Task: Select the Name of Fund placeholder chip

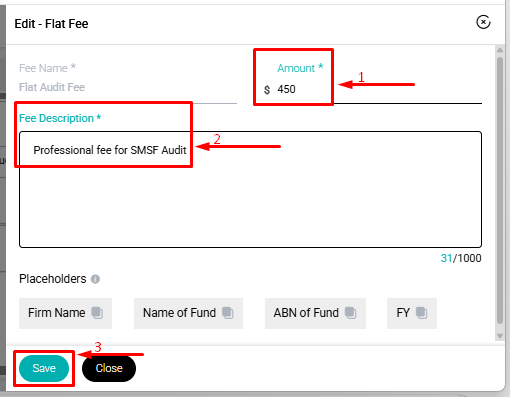Action: (188, 313)
